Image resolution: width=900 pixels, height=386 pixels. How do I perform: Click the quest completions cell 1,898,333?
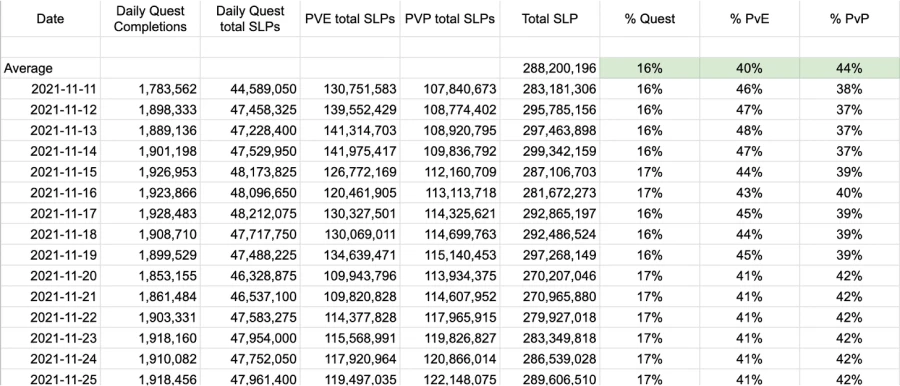click(150, 110)
